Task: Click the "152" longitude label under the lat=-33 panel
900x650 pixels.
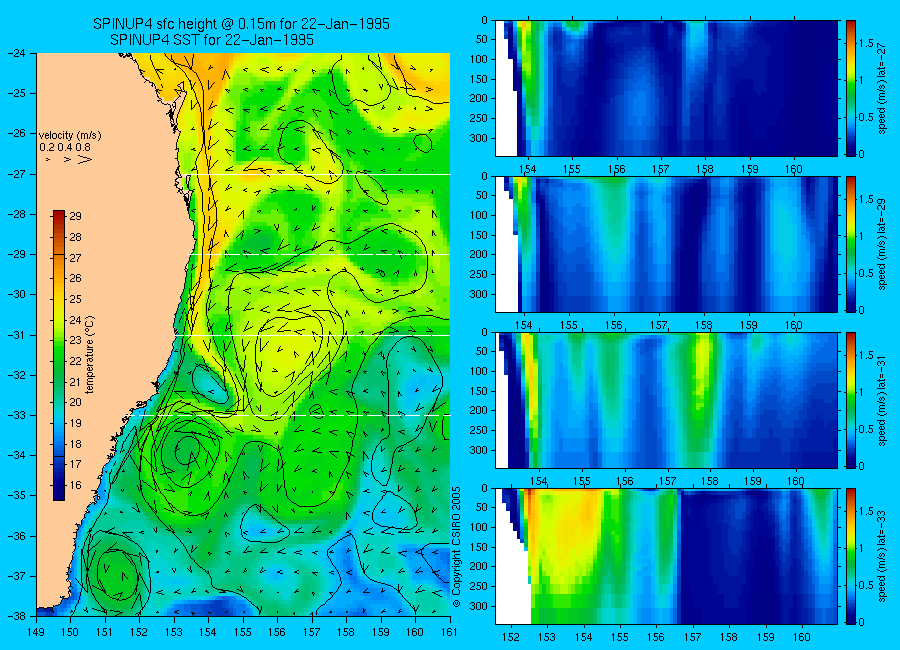Action: pyautogui.click(x=510, y=637)
